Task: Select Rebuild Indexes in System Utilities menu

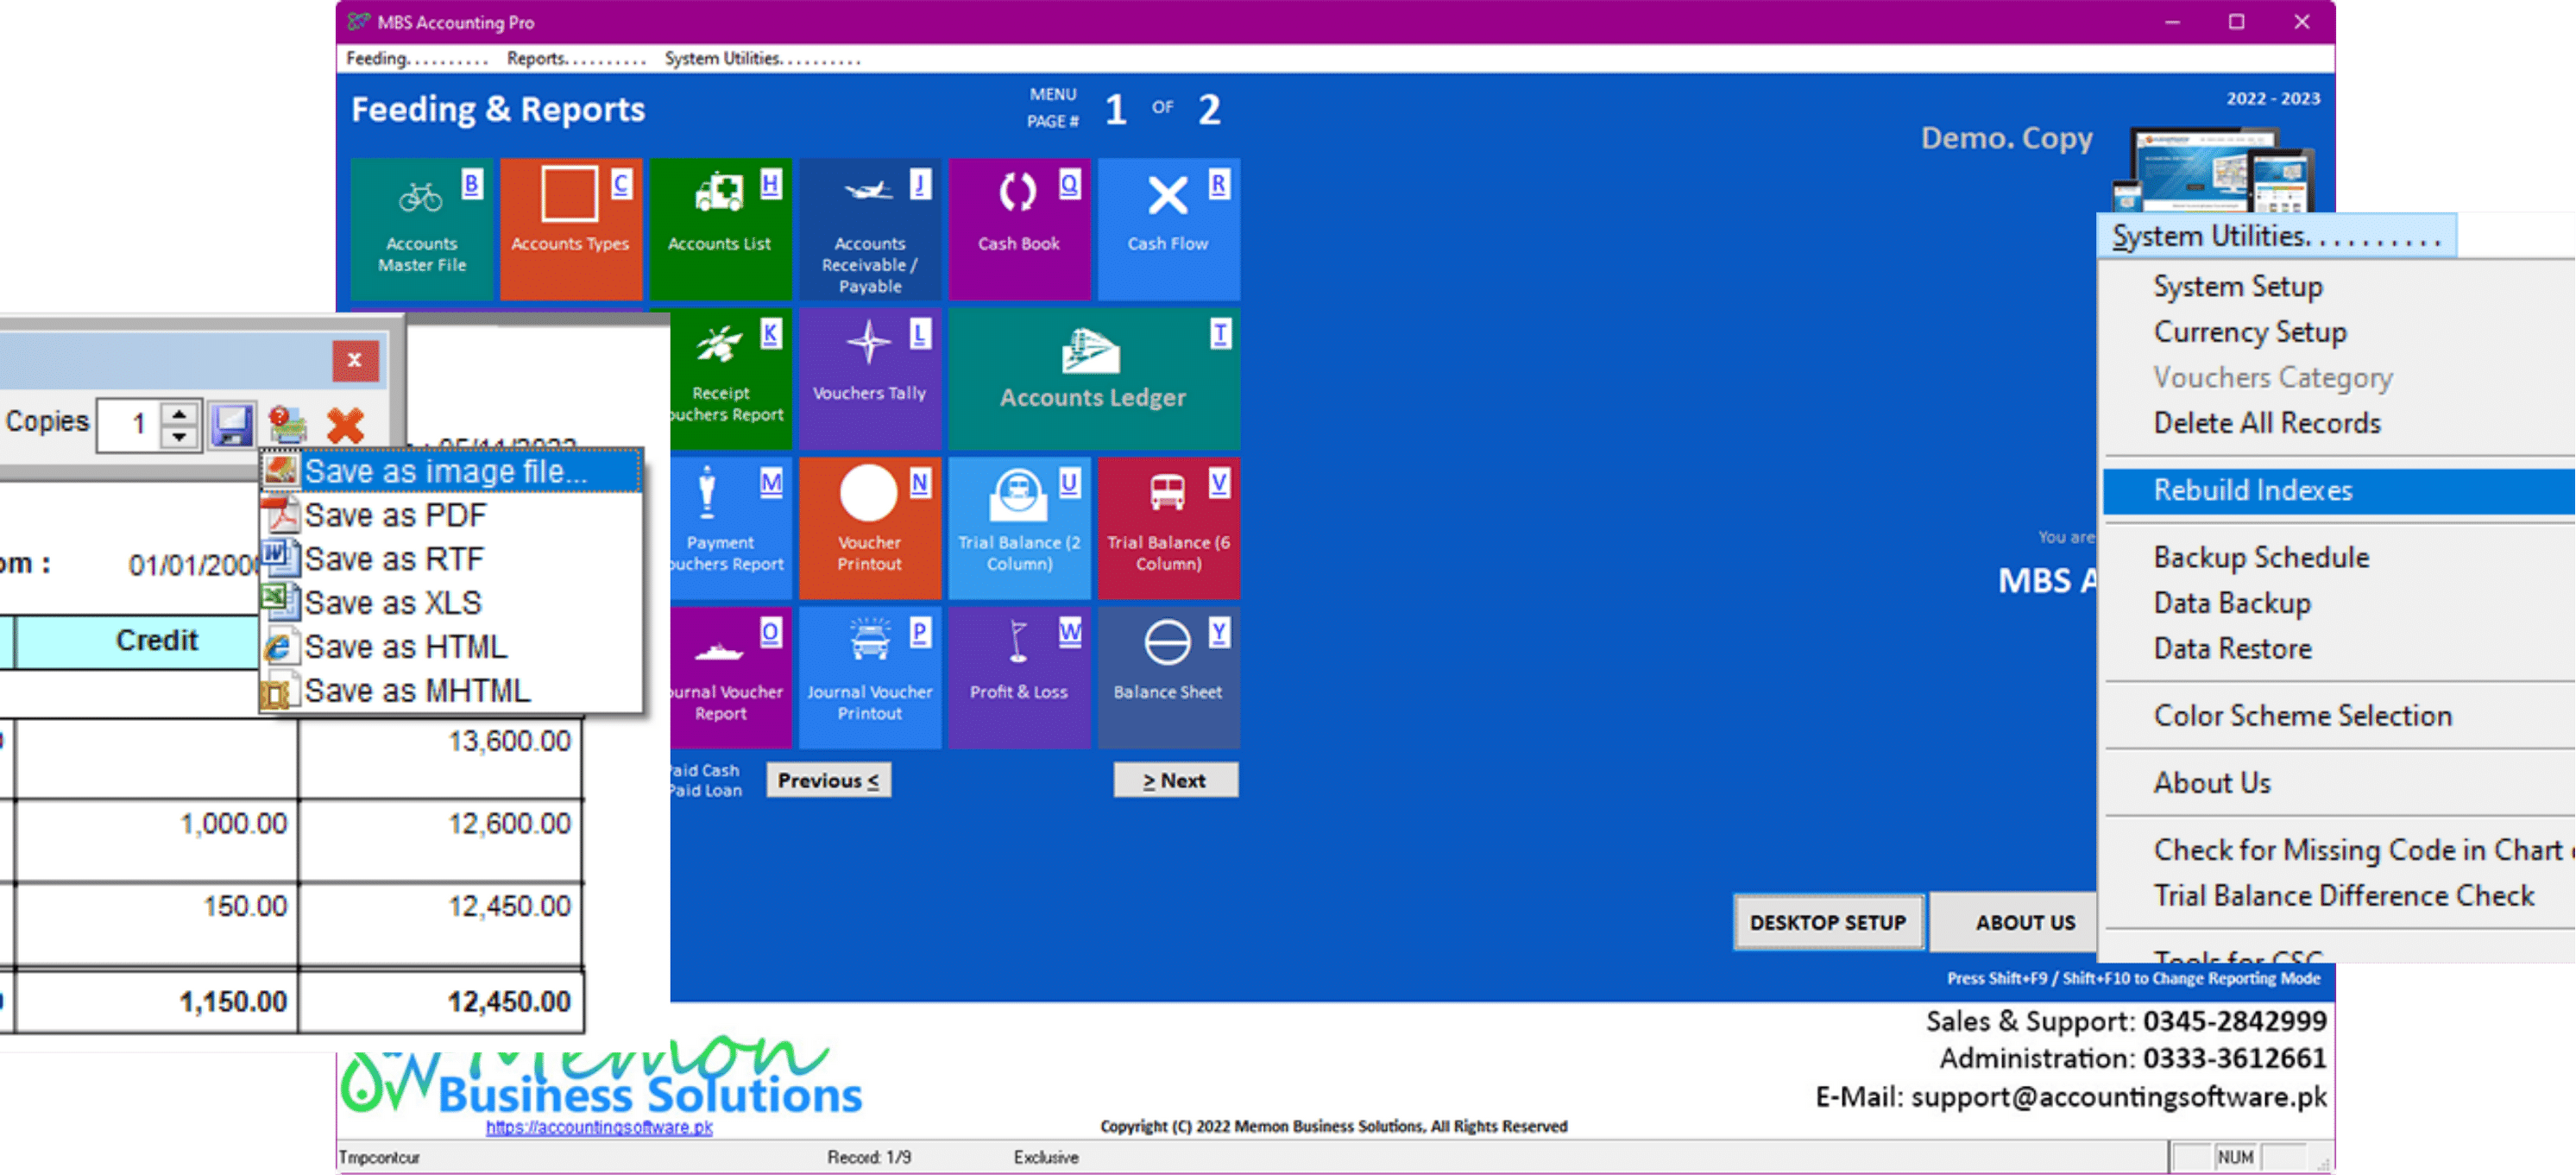Action: (x=2252, y=491)
